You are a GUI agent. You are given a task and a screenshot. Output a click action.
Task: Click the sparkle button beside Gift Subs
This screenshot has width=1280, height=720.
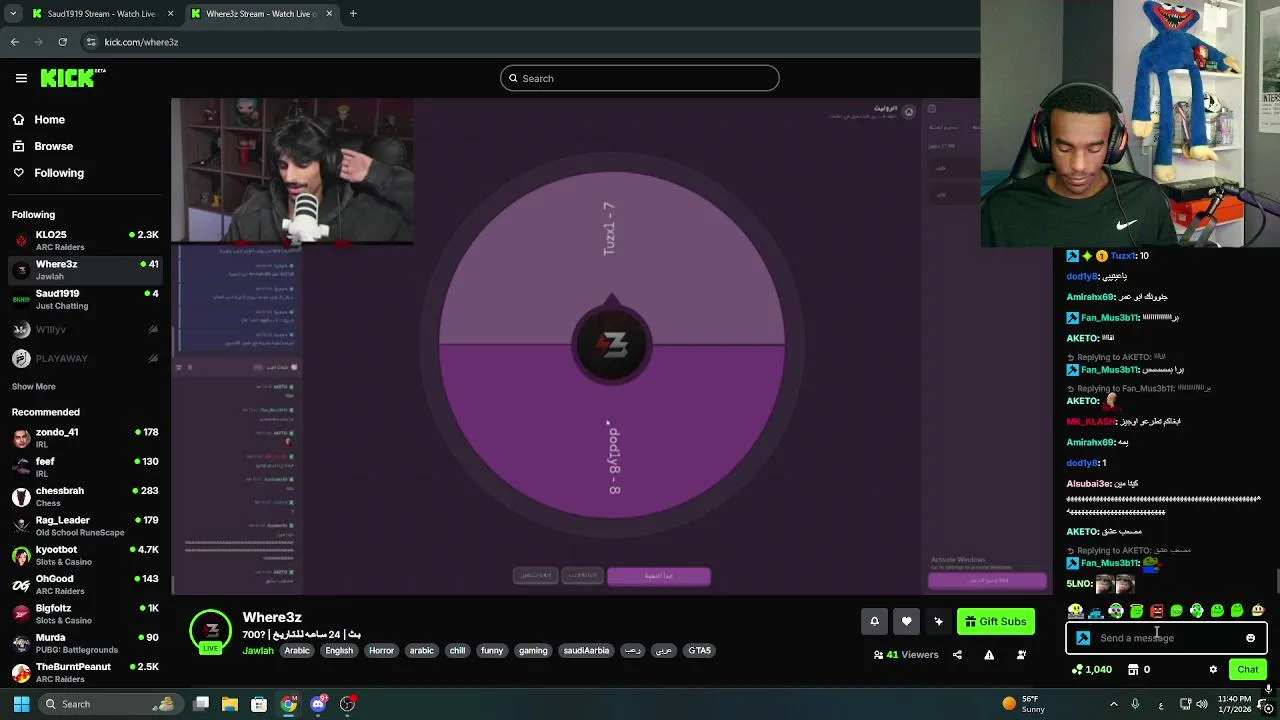click(x=938, y=621)
